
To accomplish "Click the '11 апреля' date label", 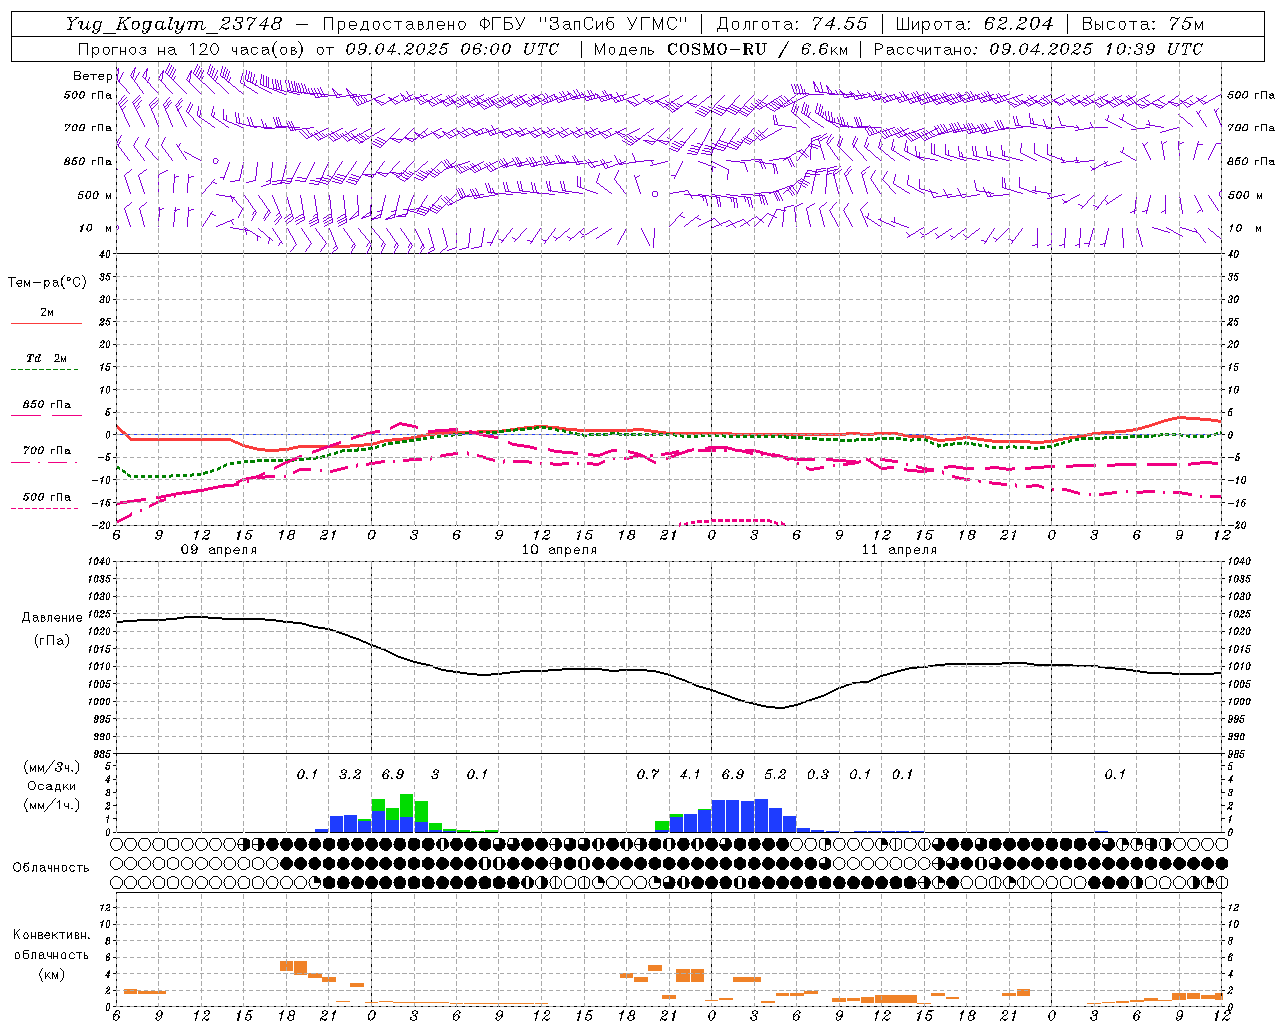I will coord(899,550).
